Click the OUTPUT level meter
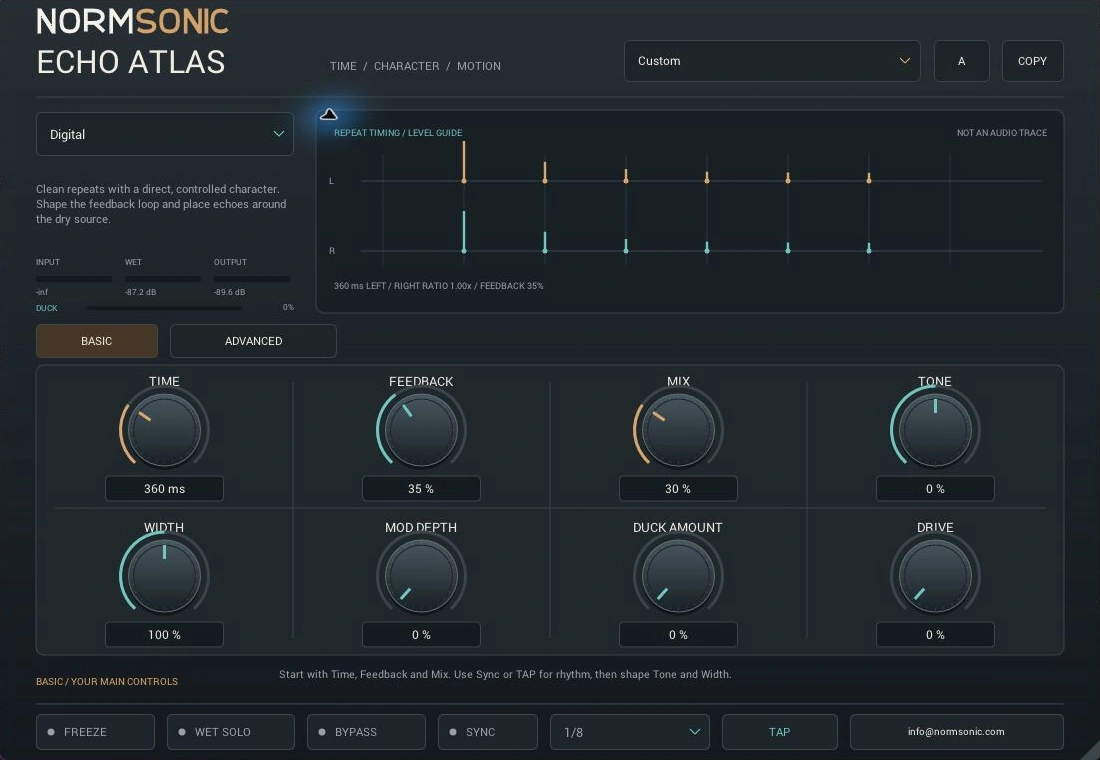Screen dimensions: 1100x760 coord(252,279)
